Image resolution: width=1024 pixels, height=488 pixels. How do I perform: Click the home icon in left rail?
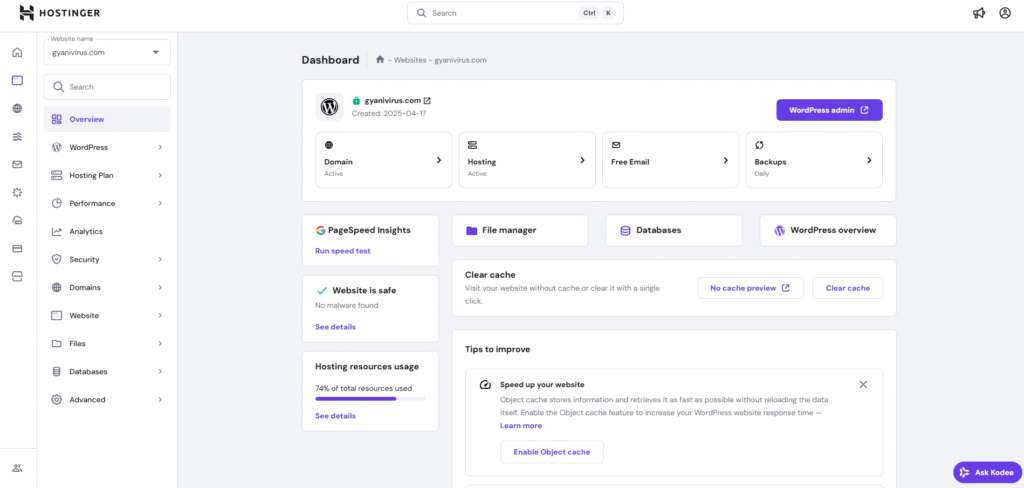17,52
